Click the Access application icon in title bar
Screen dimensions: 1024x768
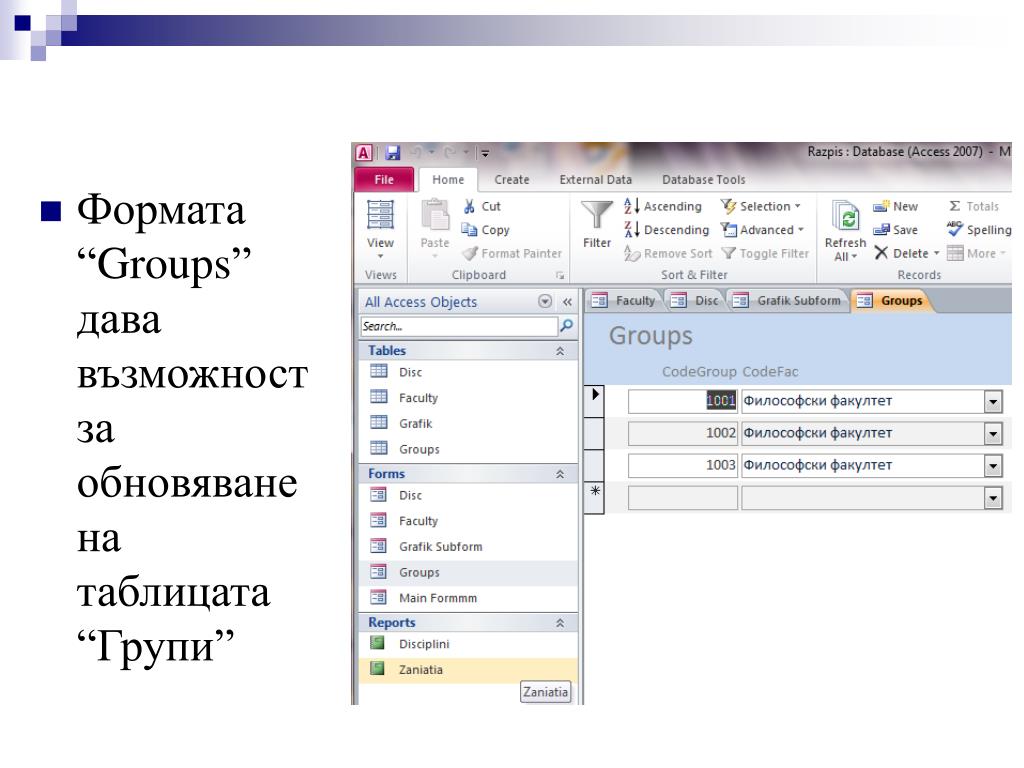364,153
